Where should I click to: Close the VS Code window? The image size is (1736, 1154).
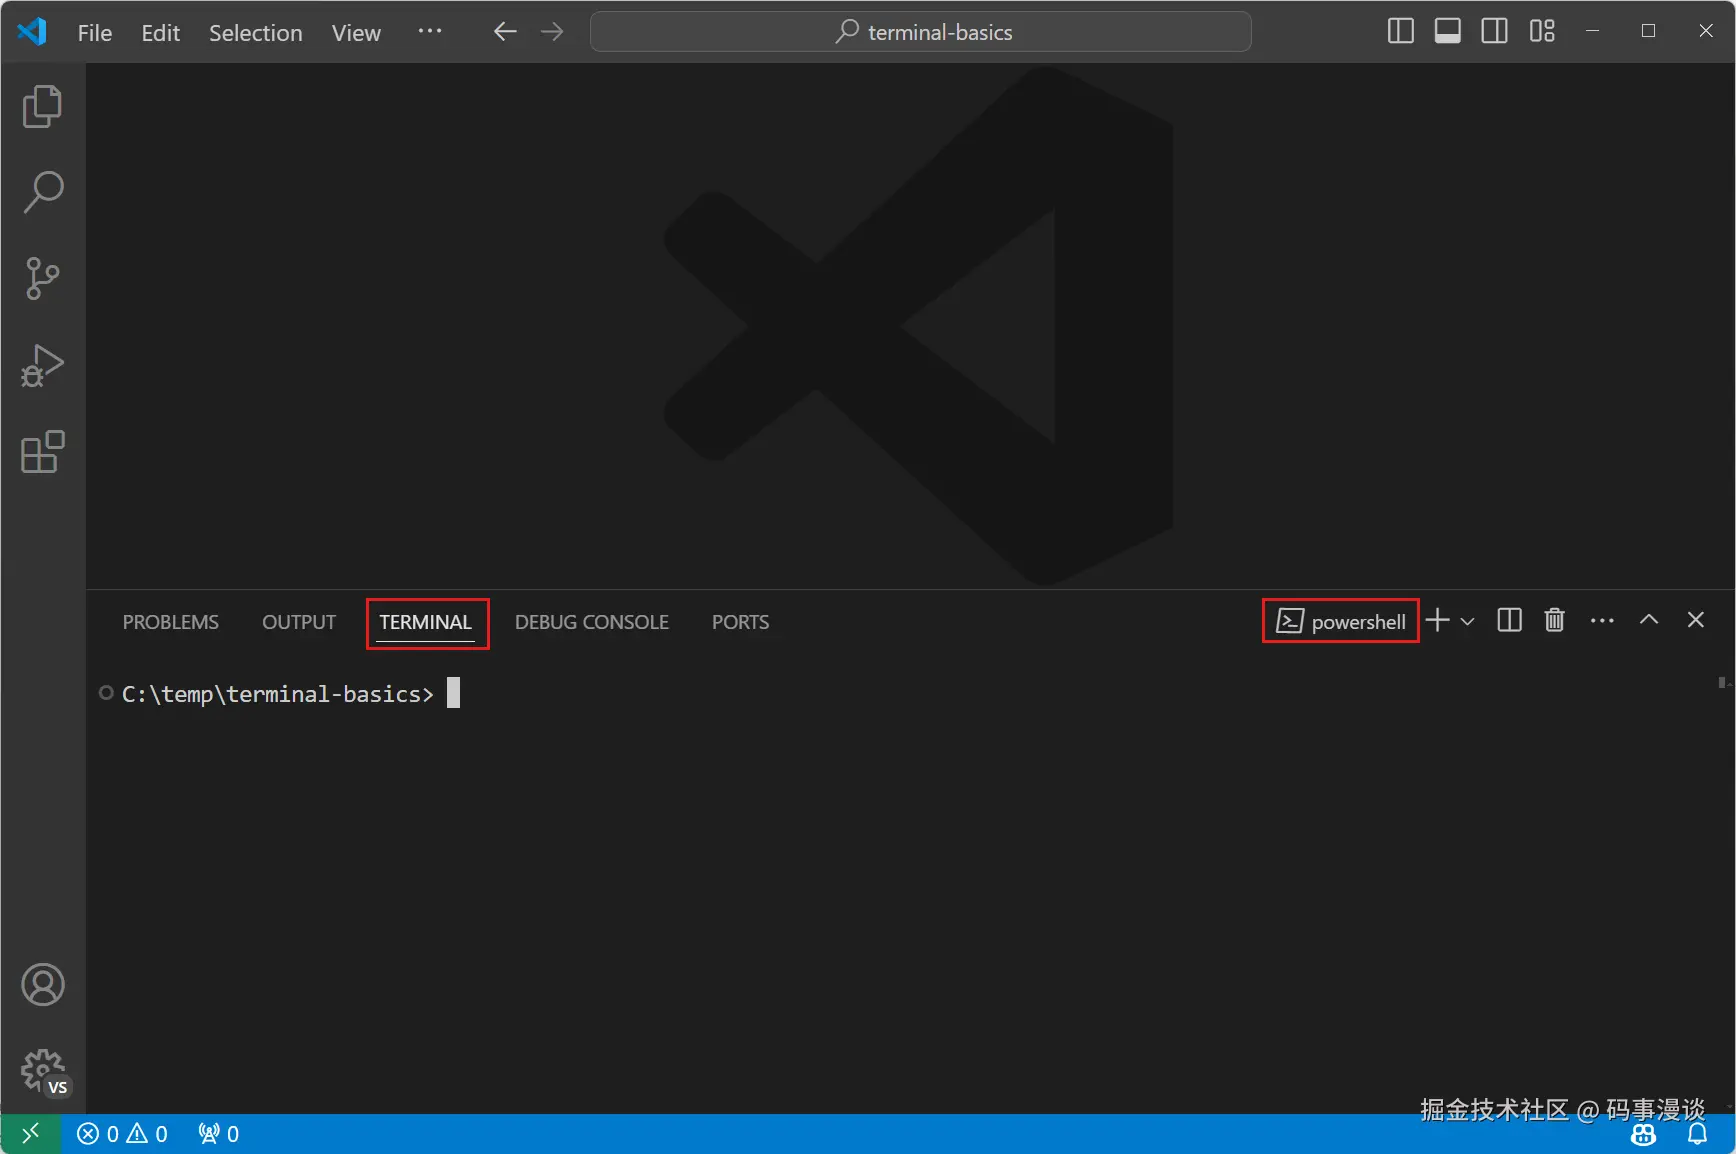coord(1706,32)
